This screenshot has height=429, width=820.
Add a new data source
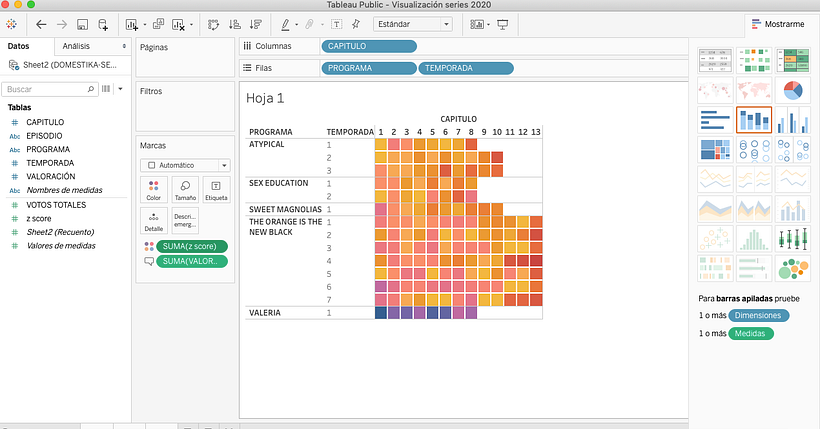click(103, 24)
